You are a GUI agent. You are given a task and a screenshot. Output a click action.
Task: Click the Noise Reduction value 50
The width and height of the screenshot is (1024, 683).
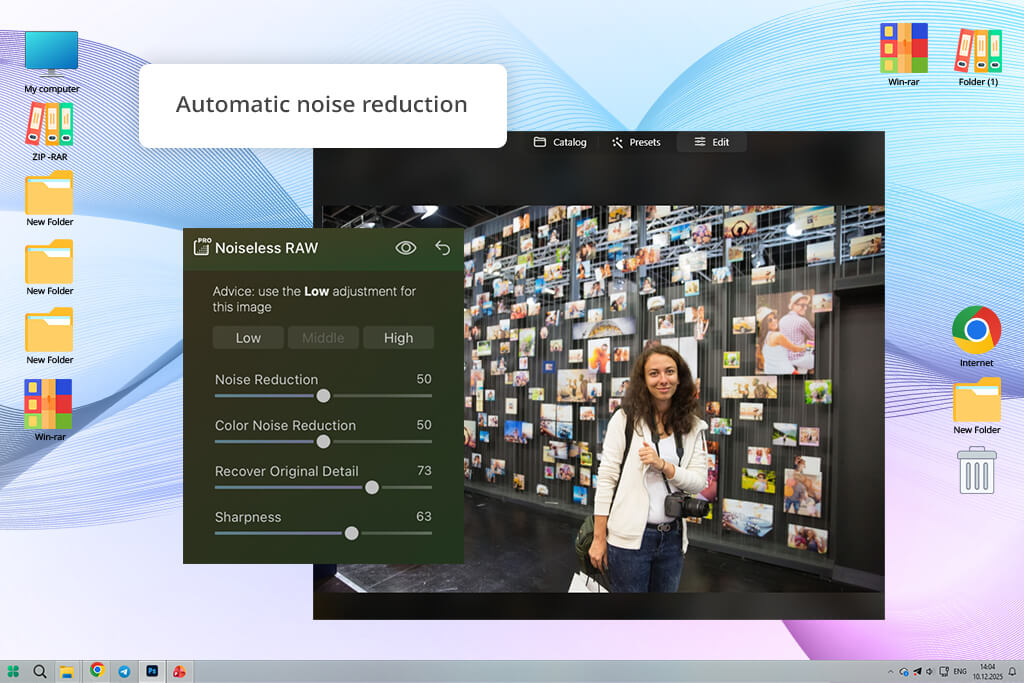pos(424,379)
